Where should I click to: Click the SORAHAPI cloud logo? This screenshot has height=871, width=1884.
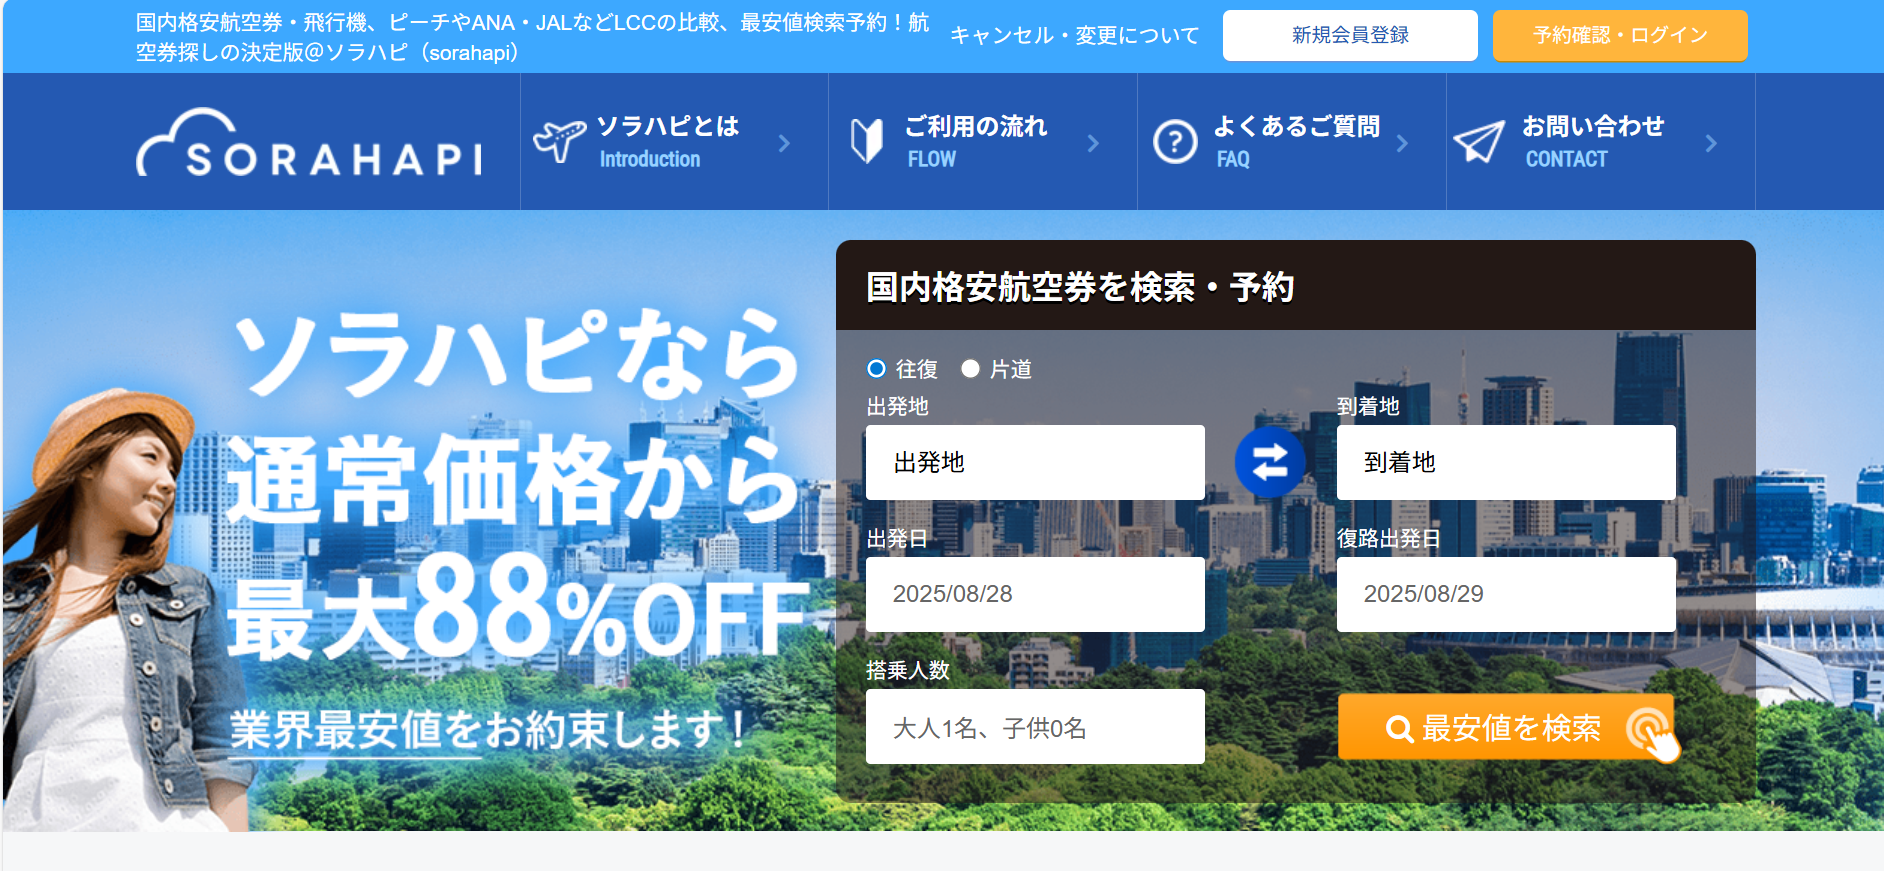coord(309,142)
